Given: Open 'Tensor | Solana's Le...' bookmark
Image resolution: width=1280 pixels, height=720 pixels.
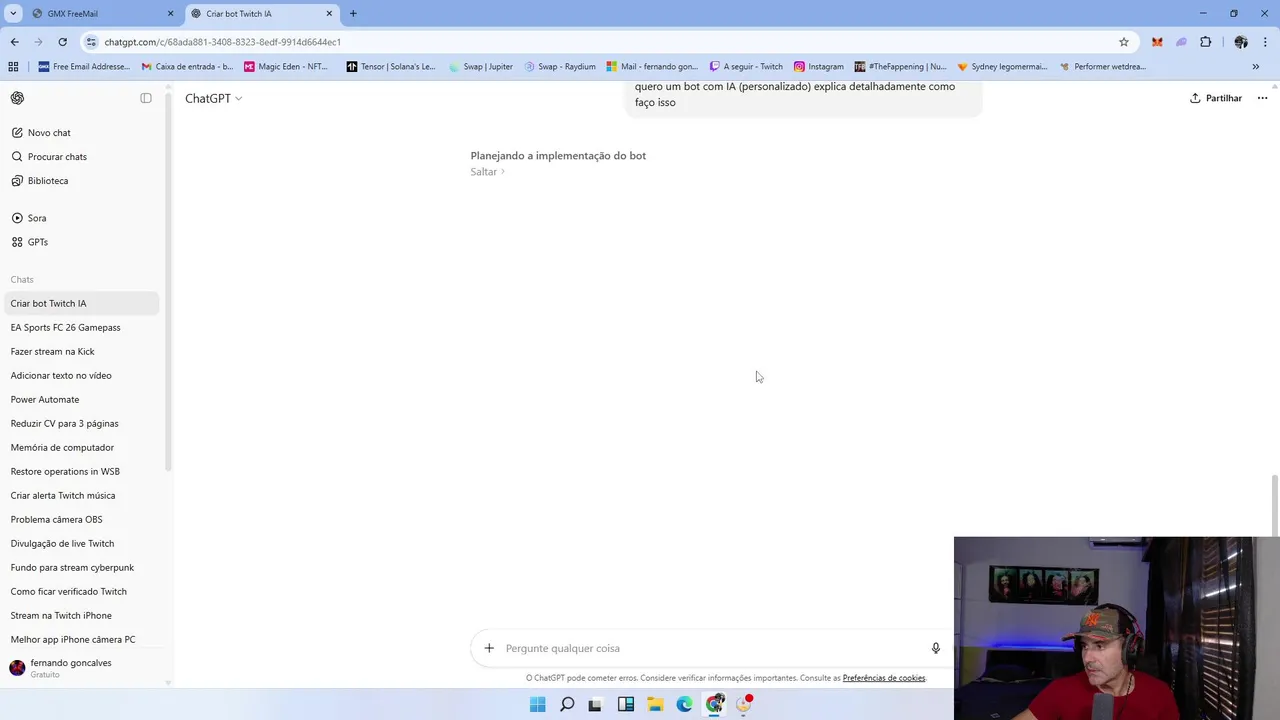Looking at the screenshot, I should pos(391,67).
